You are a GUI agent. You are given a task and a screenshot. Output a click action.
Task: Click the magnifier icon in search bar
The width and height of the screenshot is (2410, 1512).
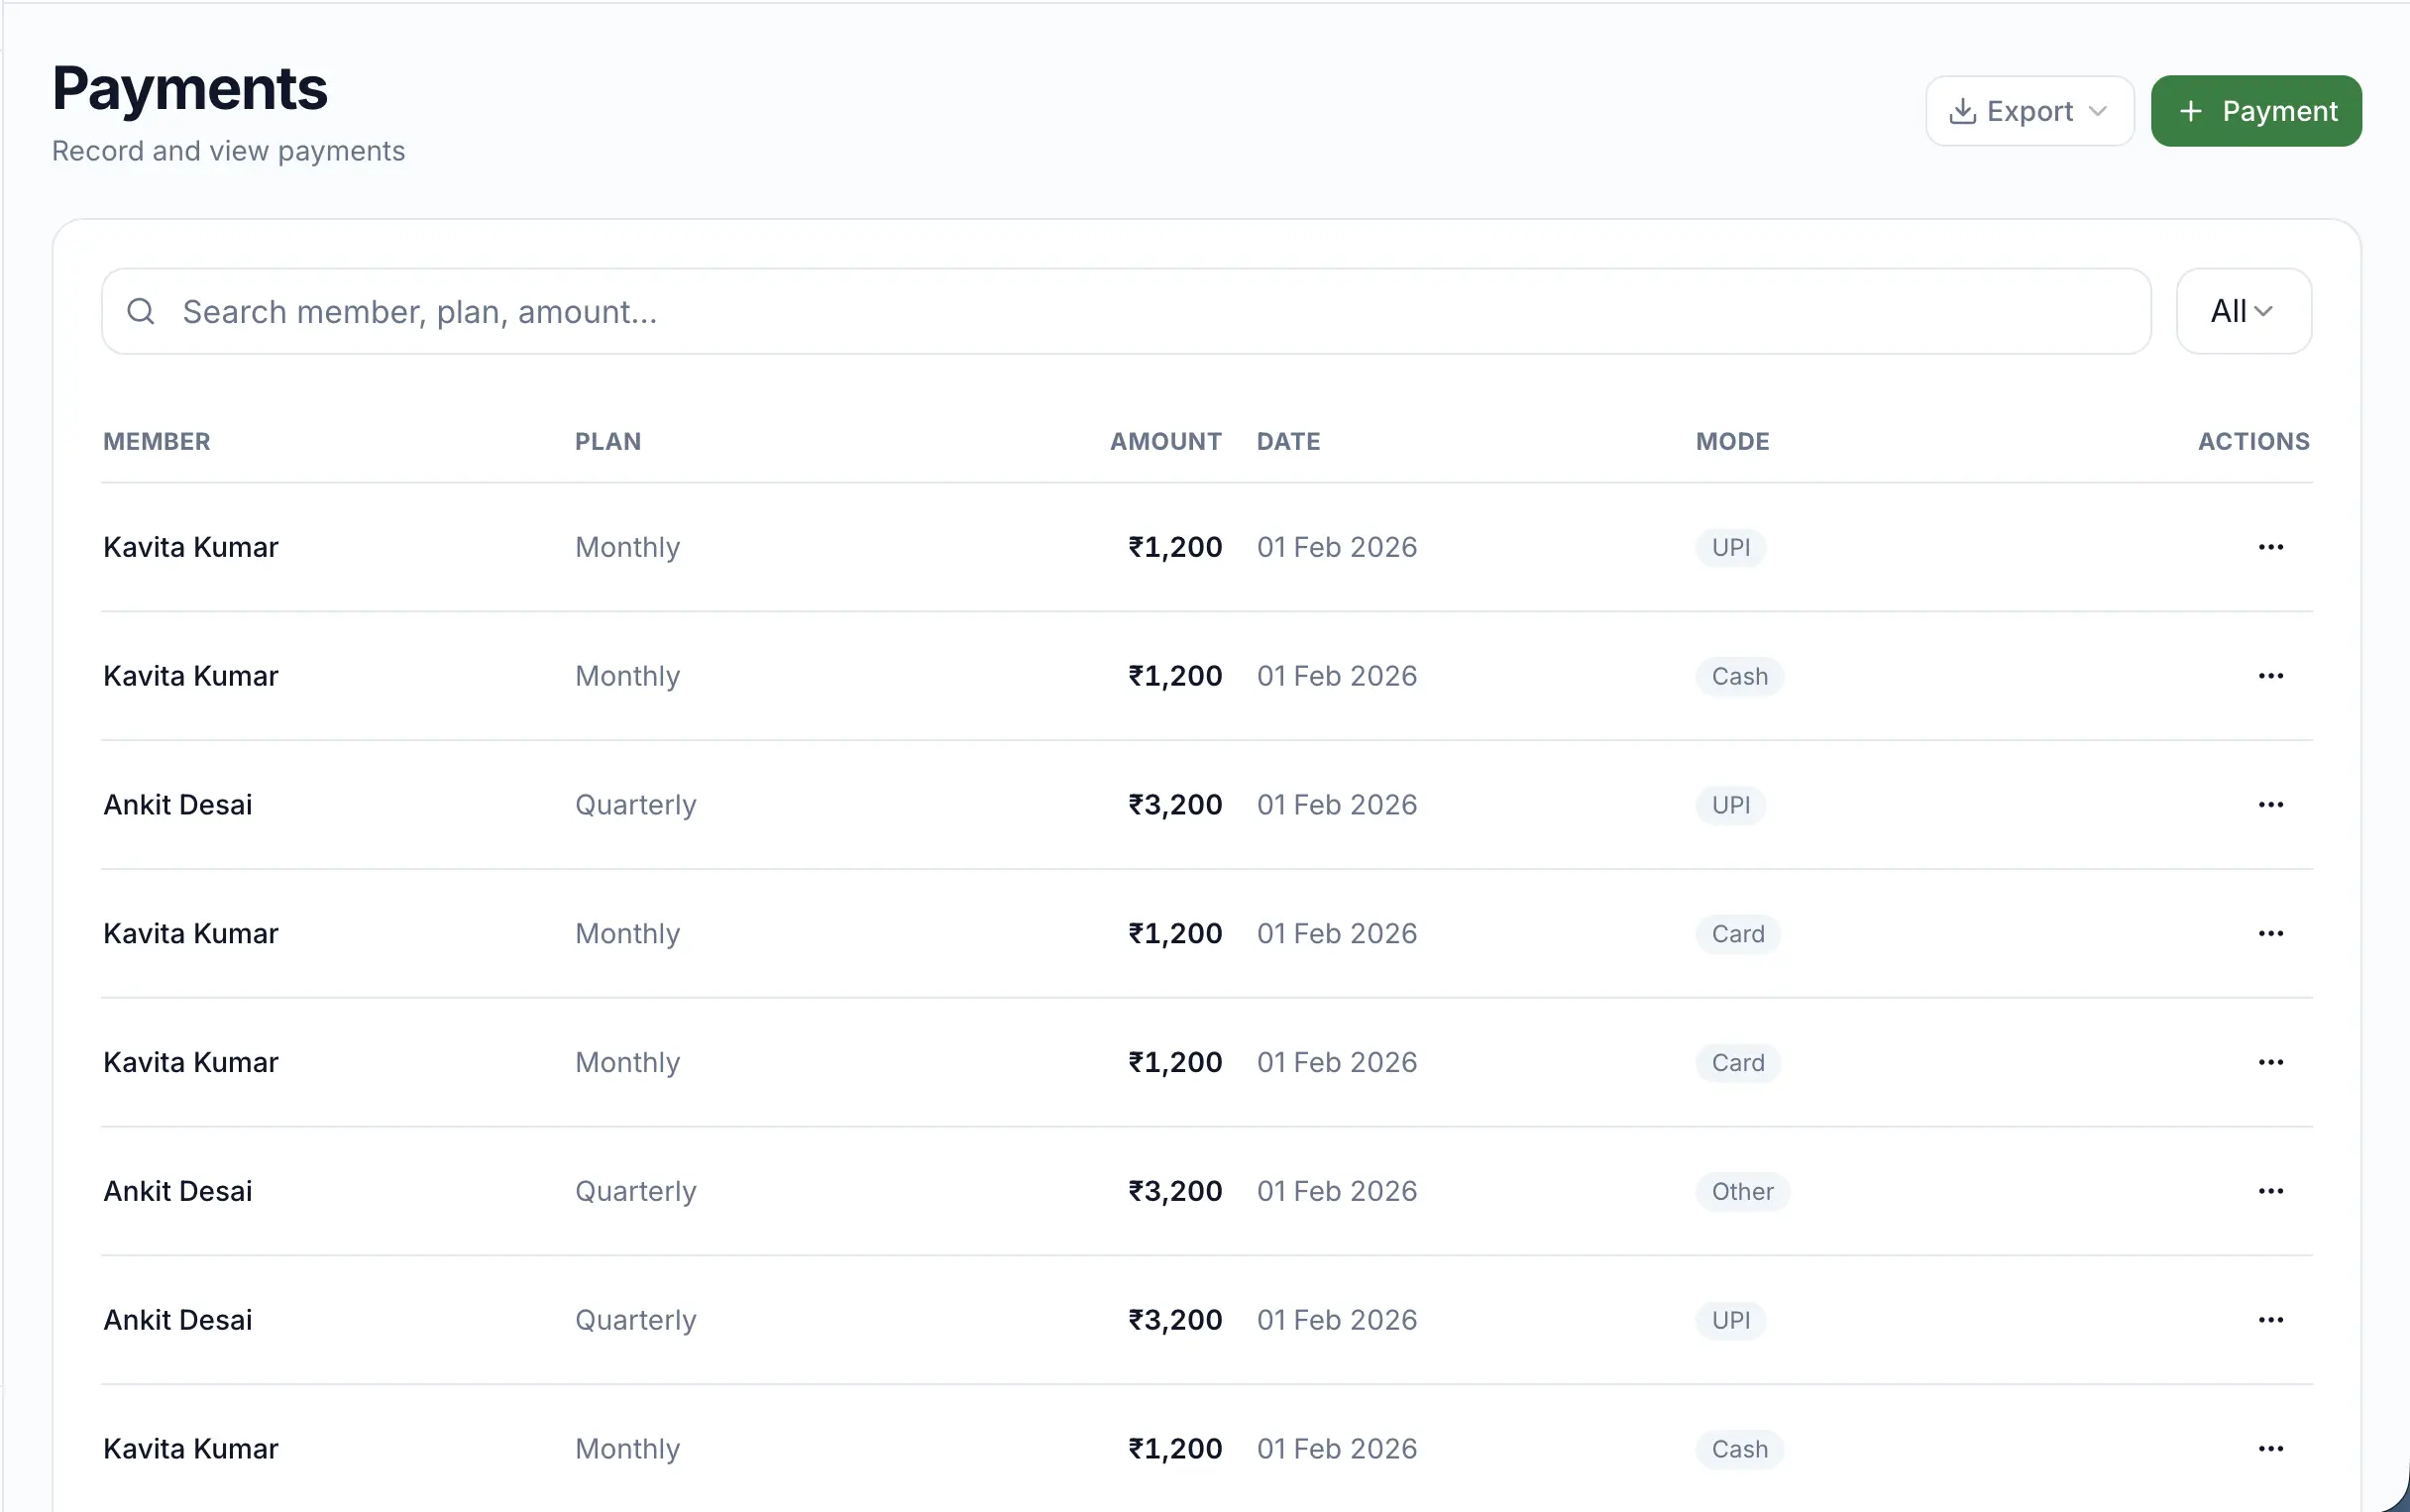tap(141, 311)
